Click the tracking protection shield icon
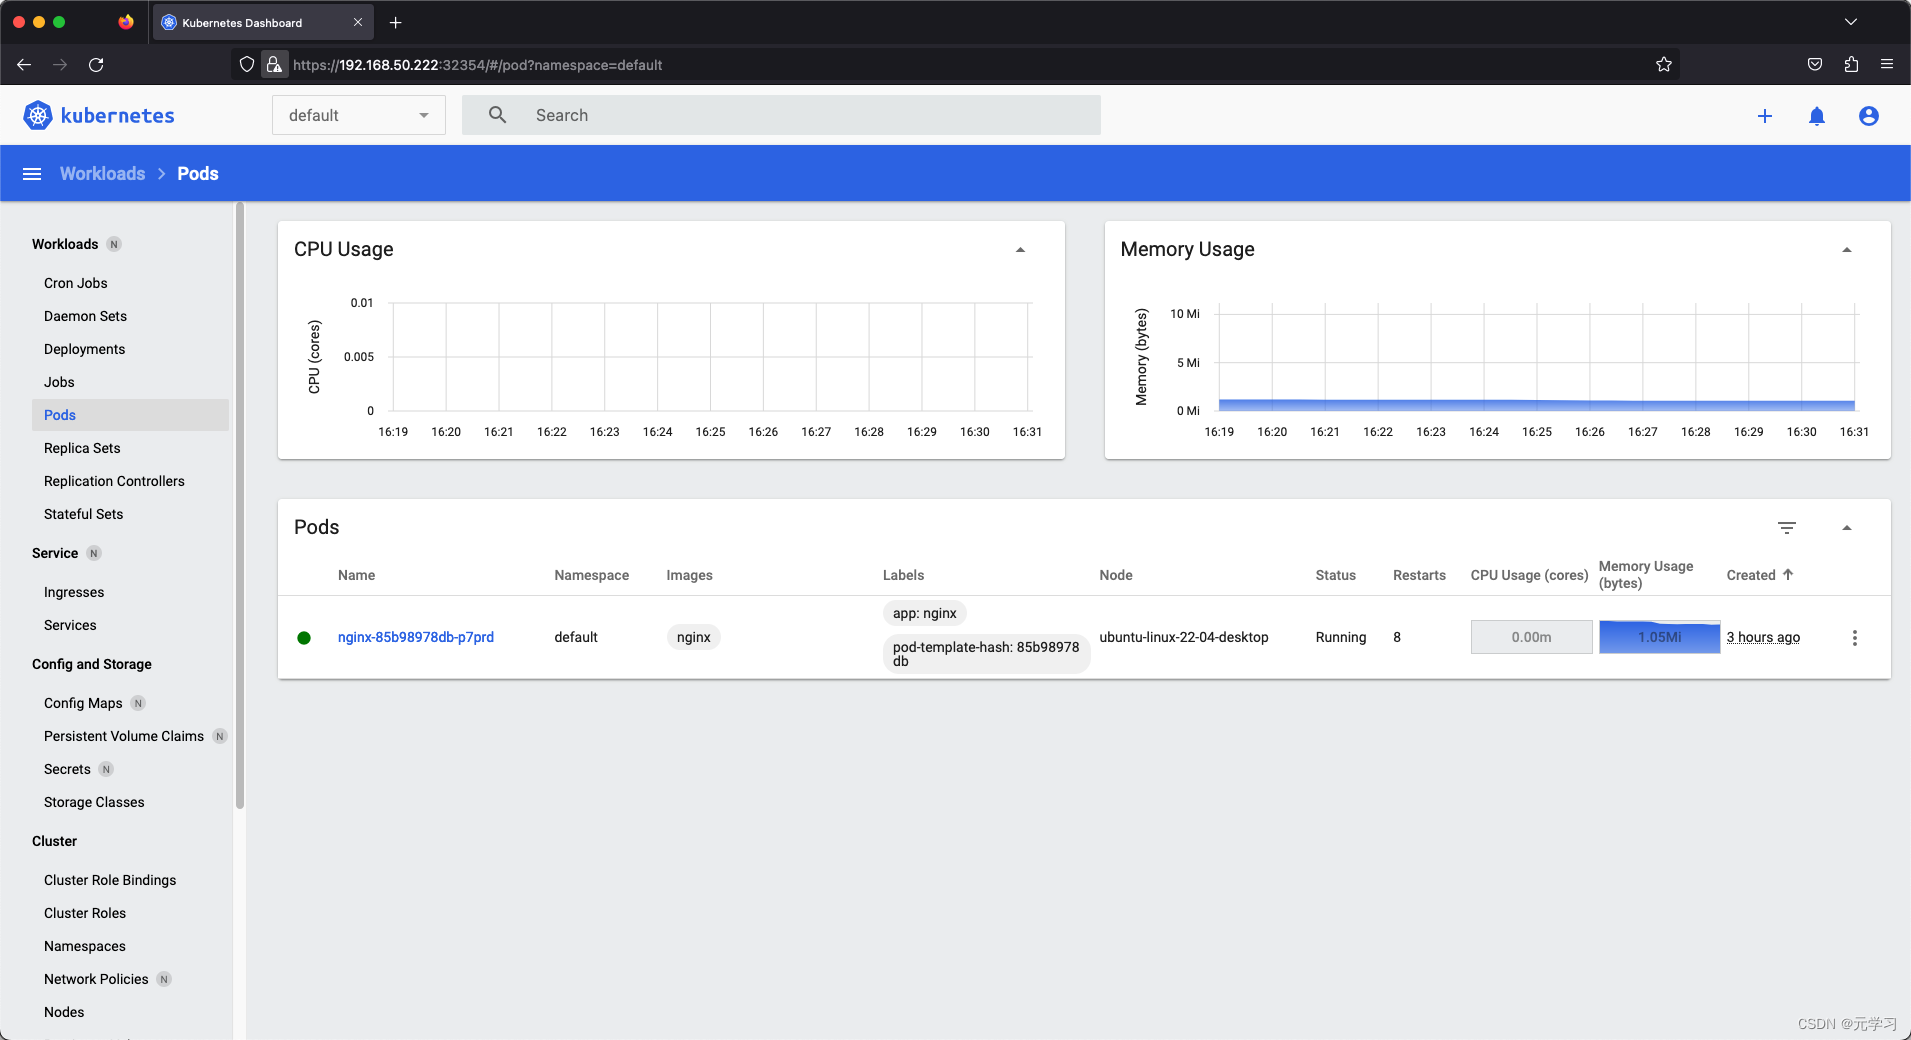1911x1040 pixels. pos(247,65)
